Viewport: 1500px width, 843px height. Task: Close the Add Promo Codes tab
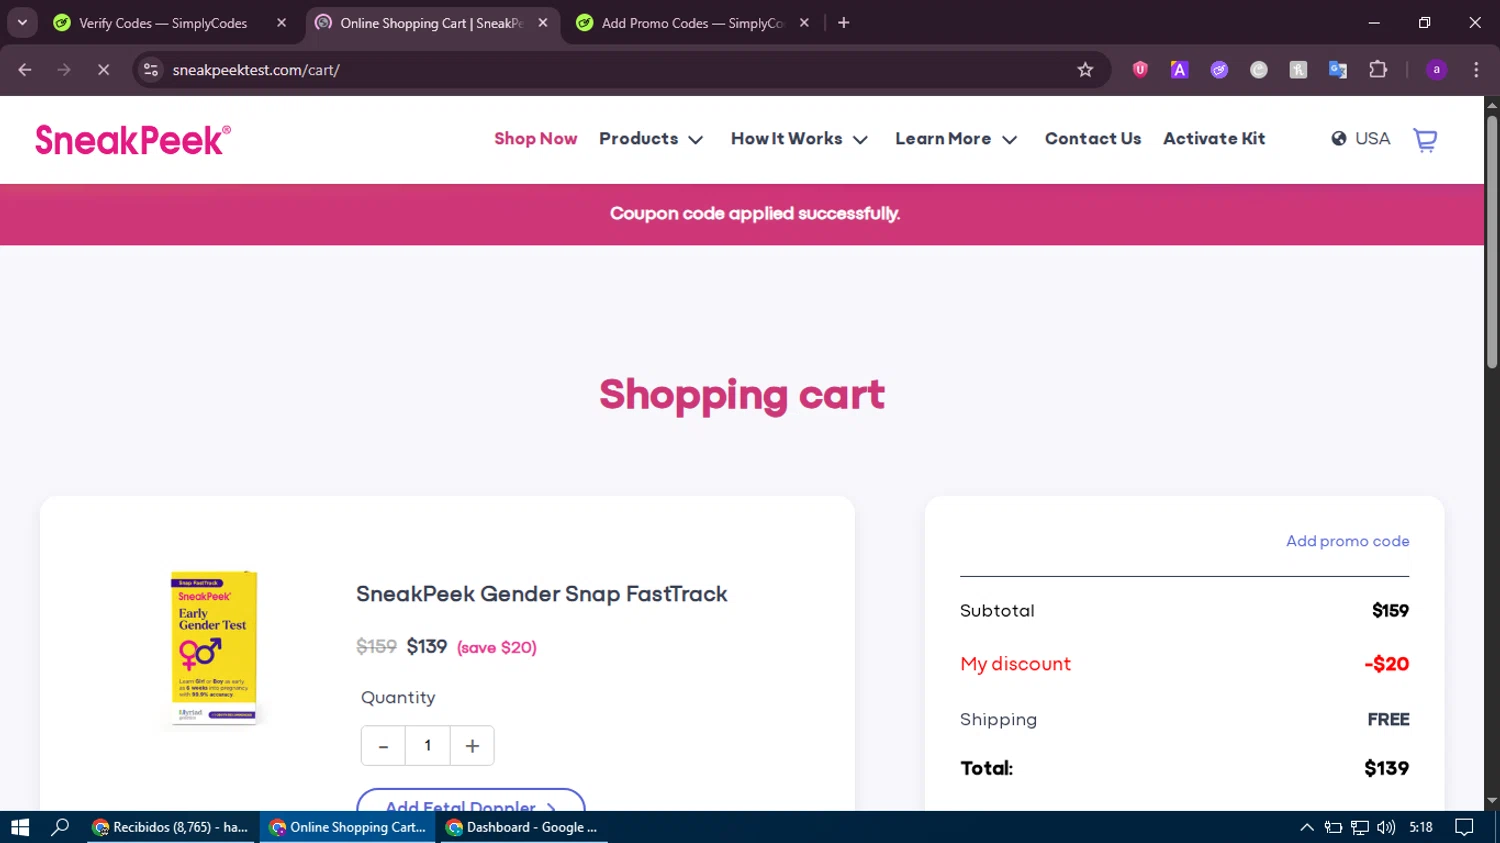pyautogui.click(x=804, y=23)
